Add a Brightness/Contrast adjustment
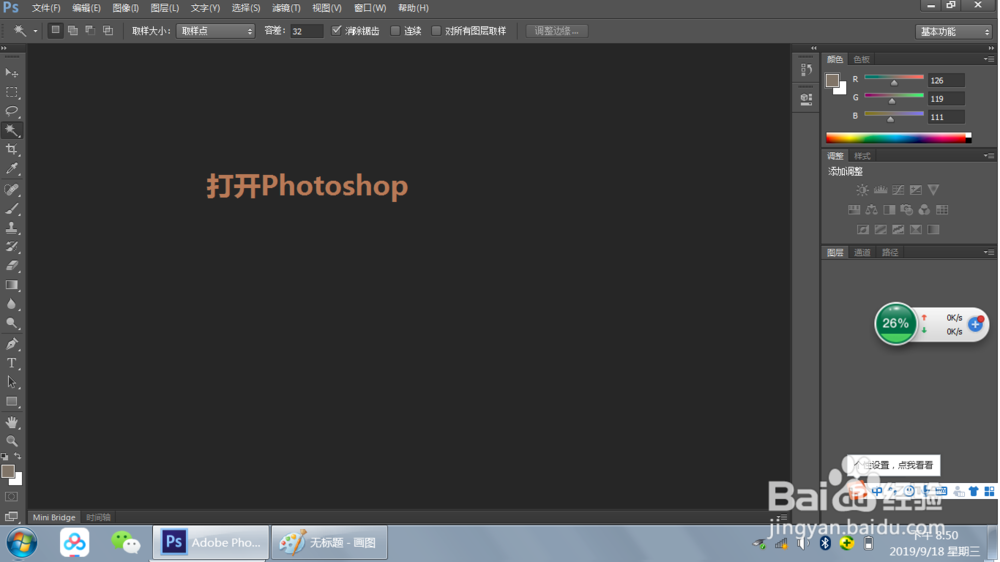This screenshot has width=1000, height=562. (x=862, y=190)
